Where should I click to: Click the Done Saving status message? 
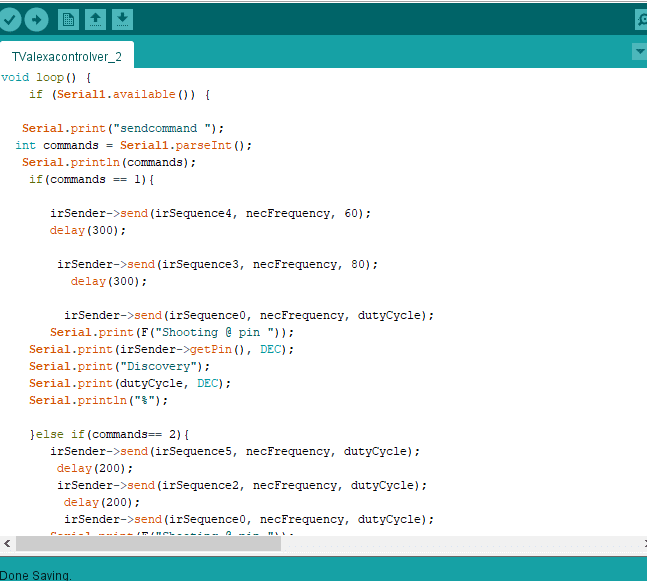[x=36, y=574]
